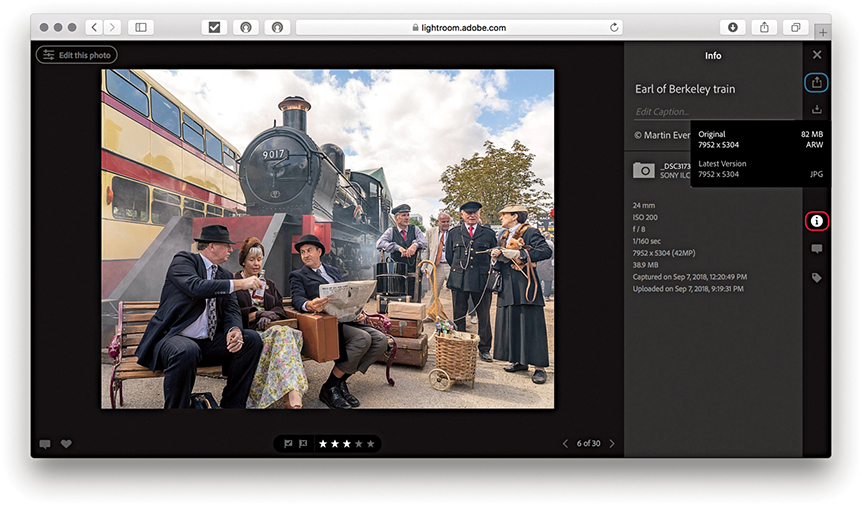
Task: Toggle the Safari sidebar button
Action: (141, 27)
